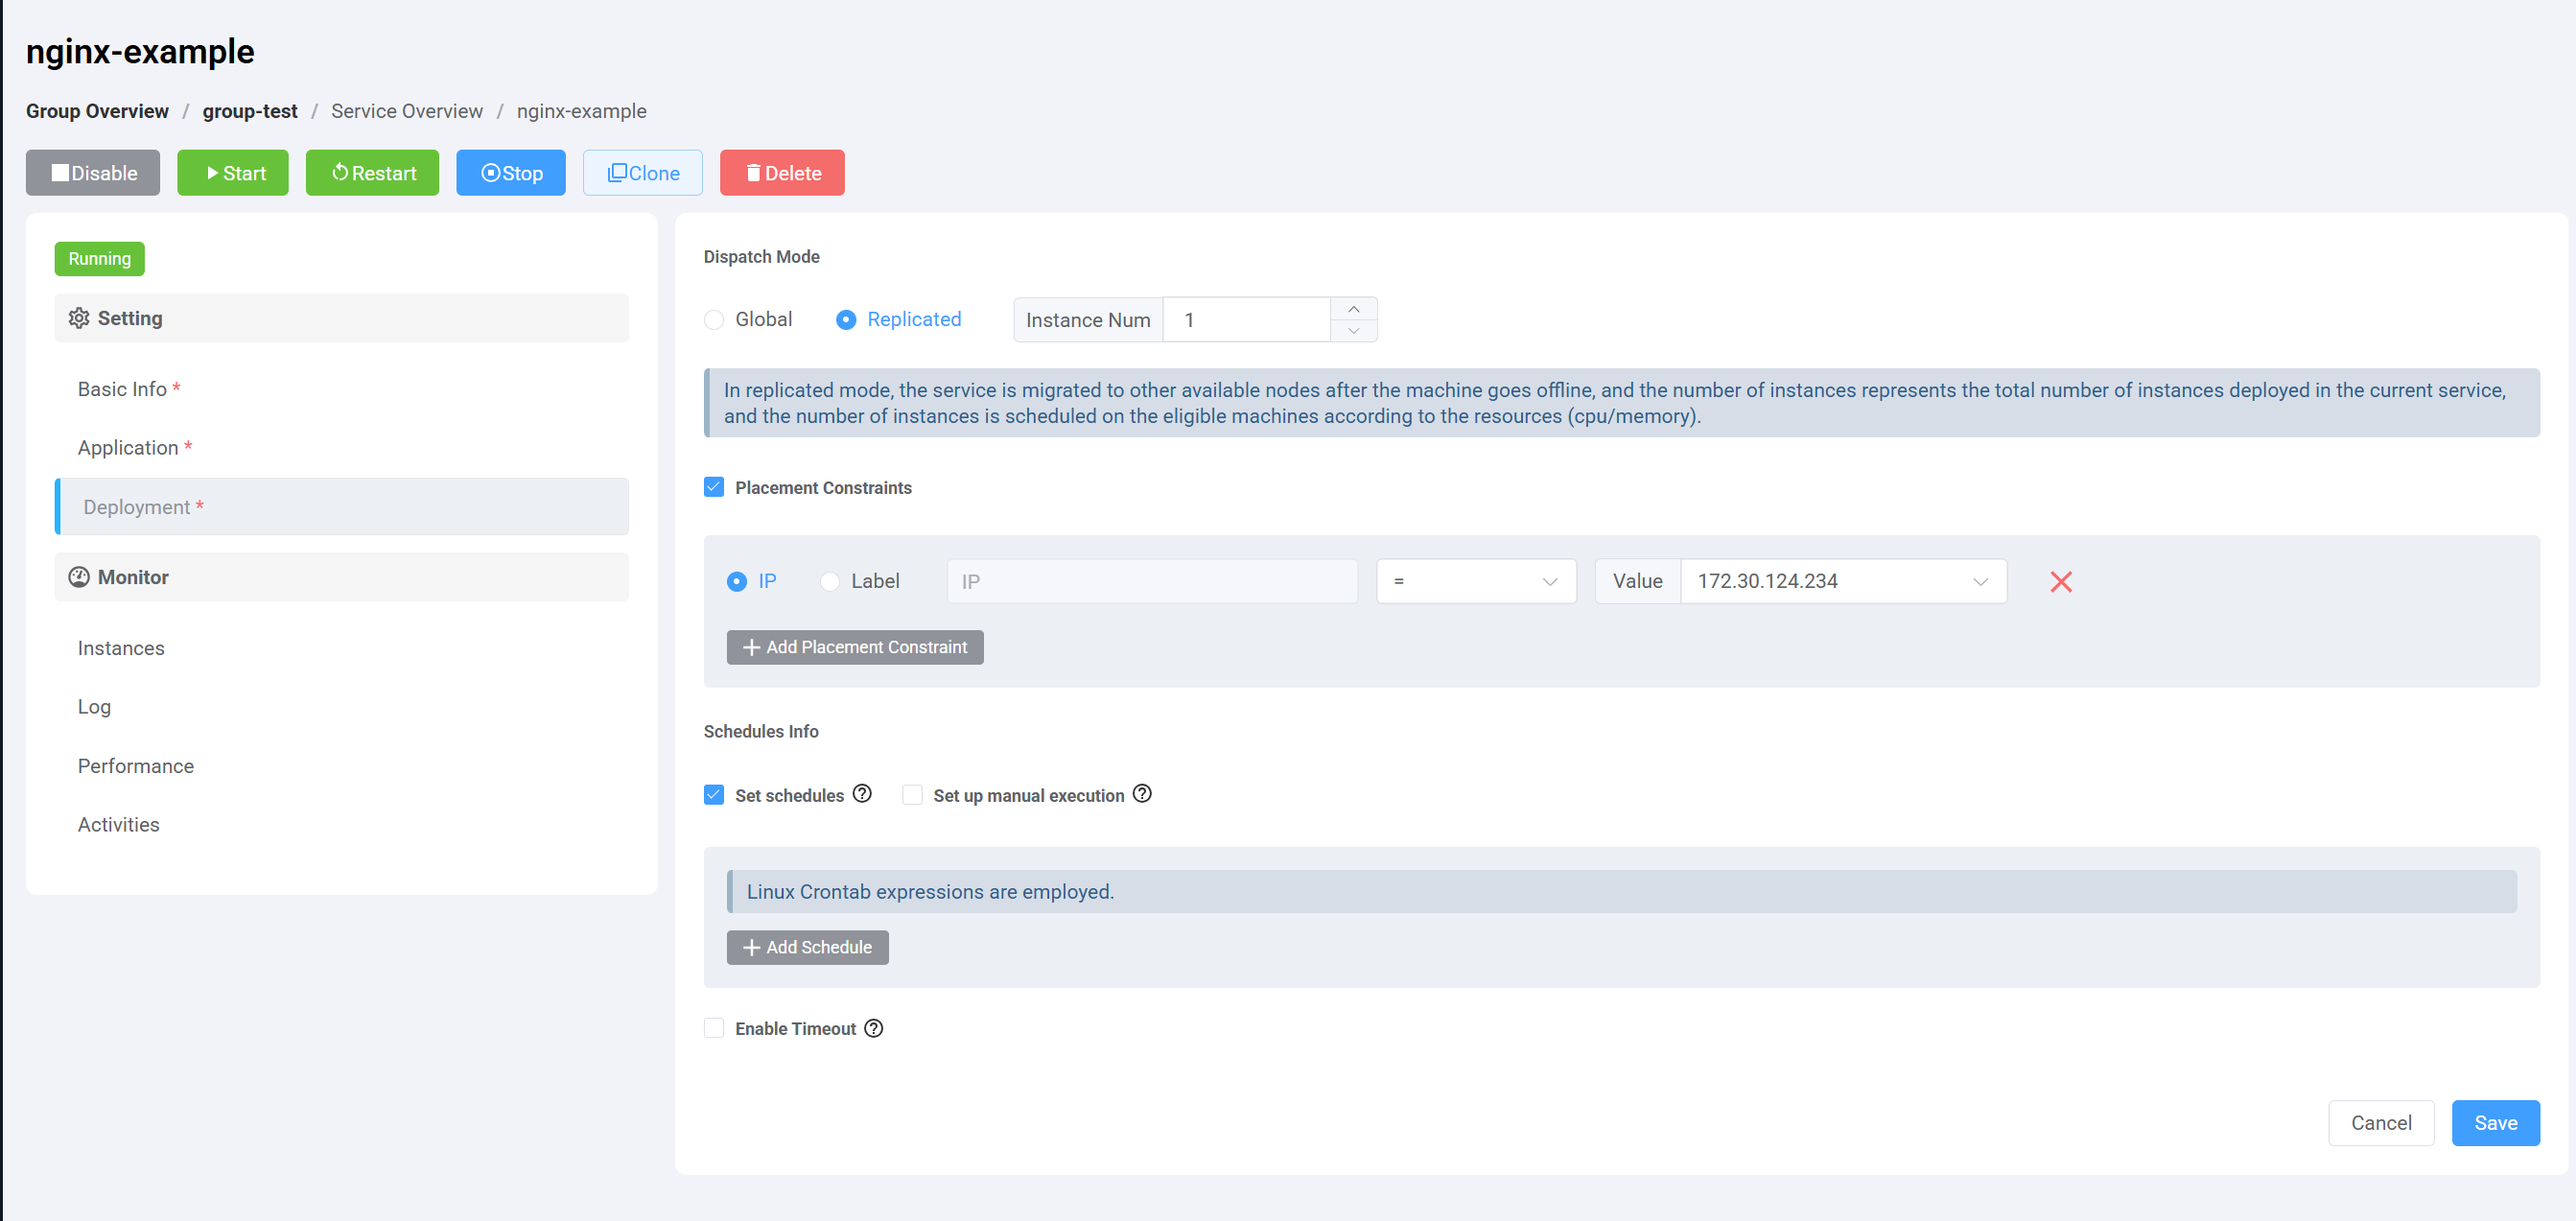Click the Dispatch Mode heading
The width and height of the screenshot is (2576, 1221).
762,257
